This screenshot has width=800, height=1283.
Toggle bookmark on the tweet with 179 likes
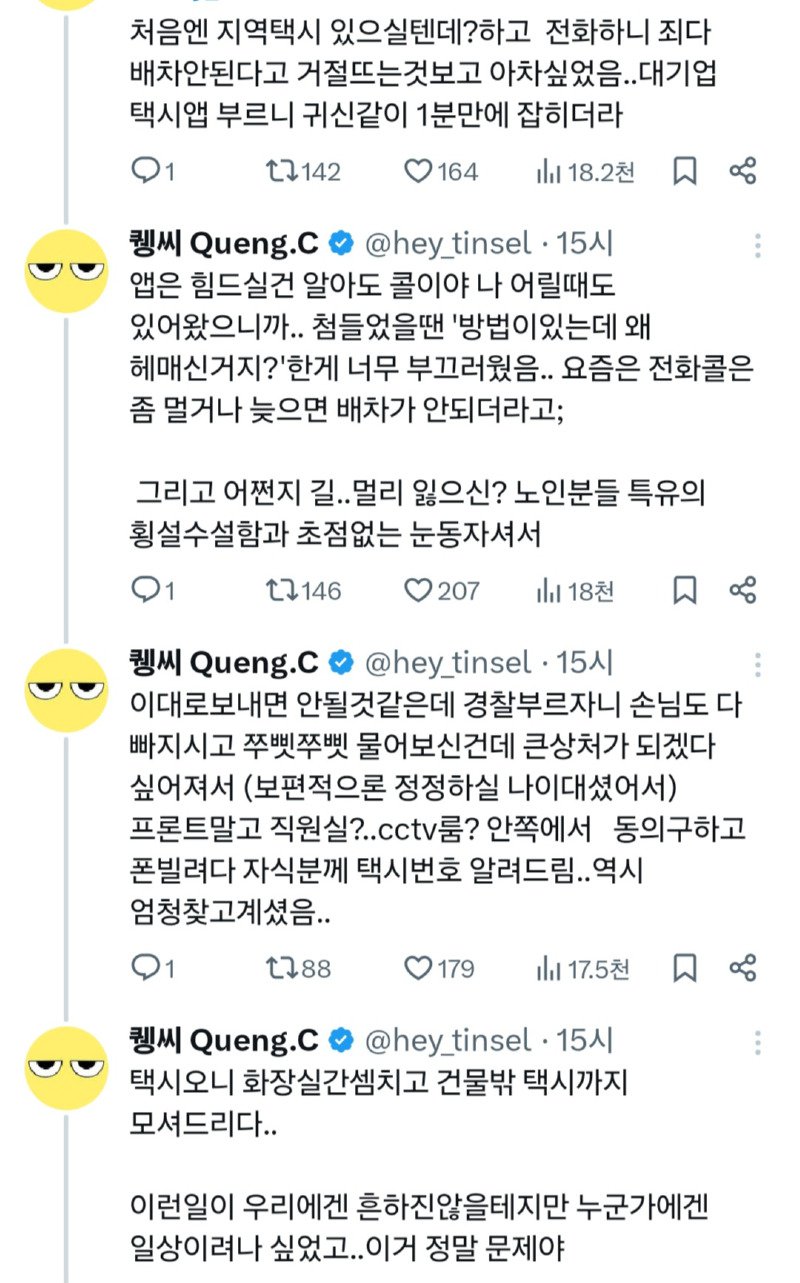coord(684,967)
